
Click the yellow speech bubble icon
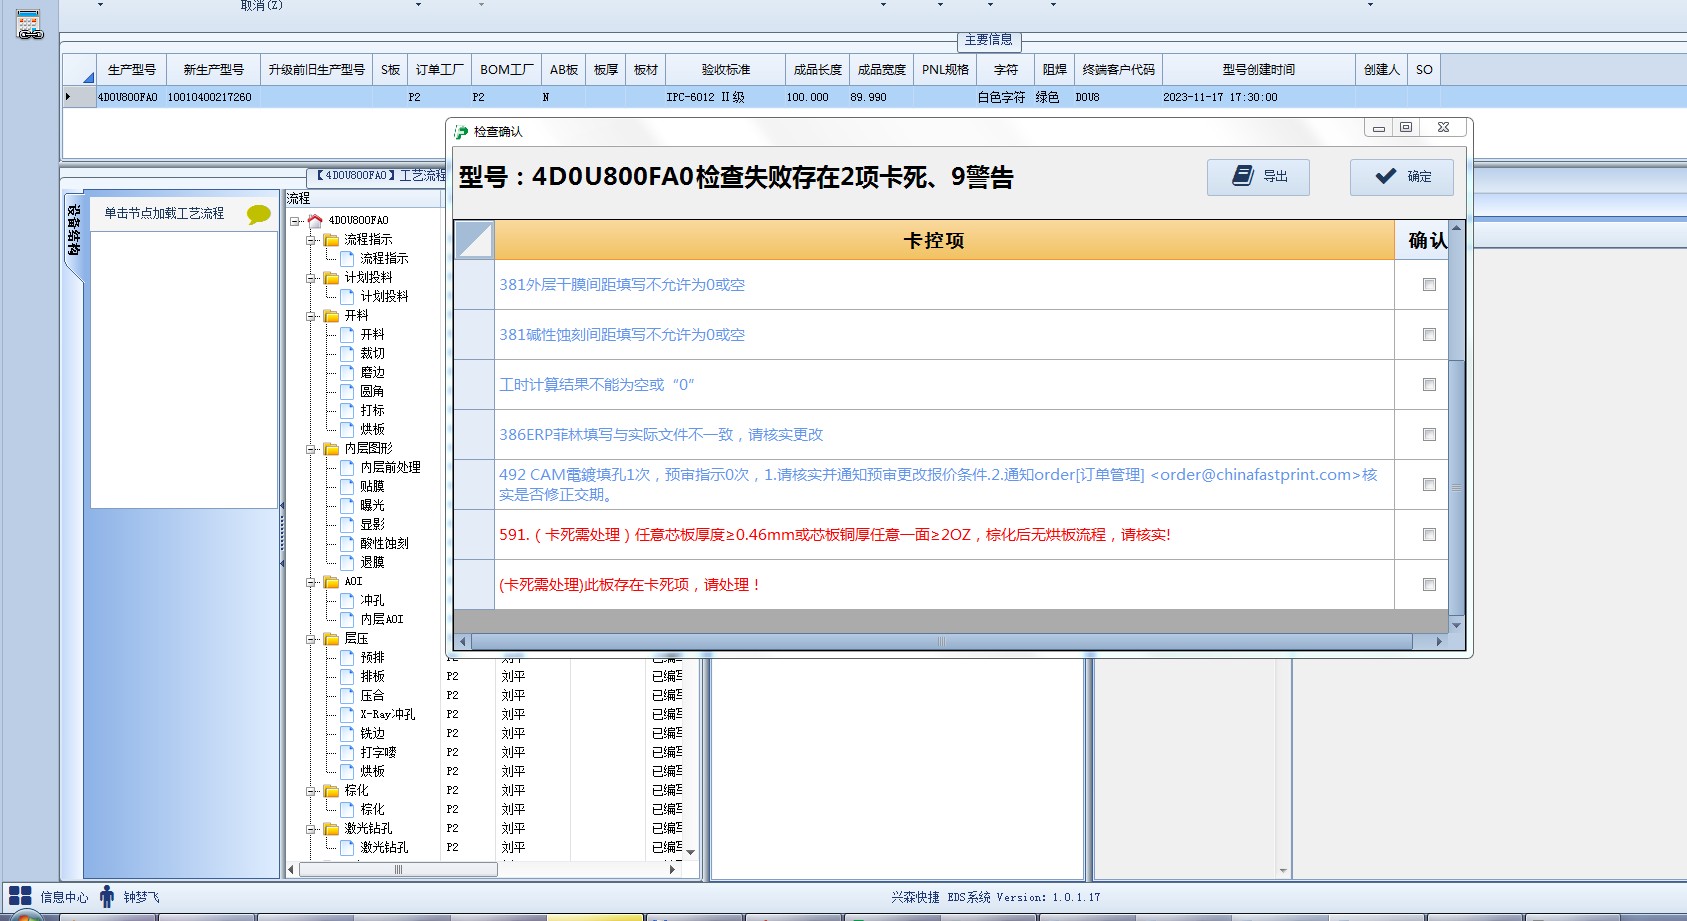(x=259, y=214)
